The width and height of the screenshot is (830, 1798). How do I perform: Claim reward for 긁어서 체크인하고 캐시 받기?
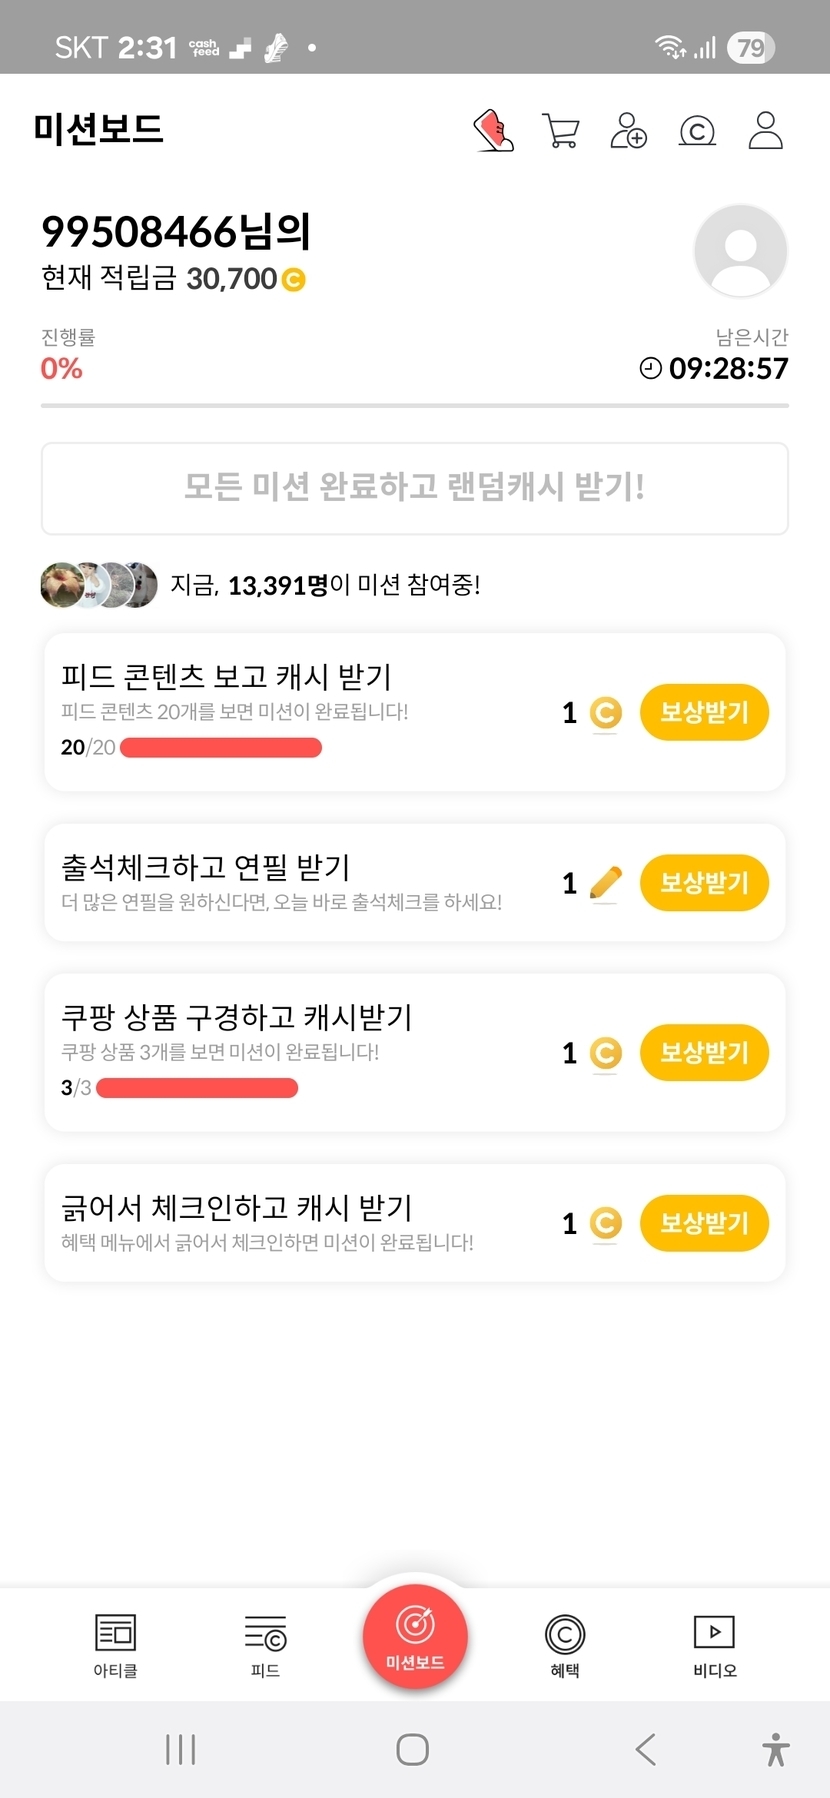(704, 1223)
